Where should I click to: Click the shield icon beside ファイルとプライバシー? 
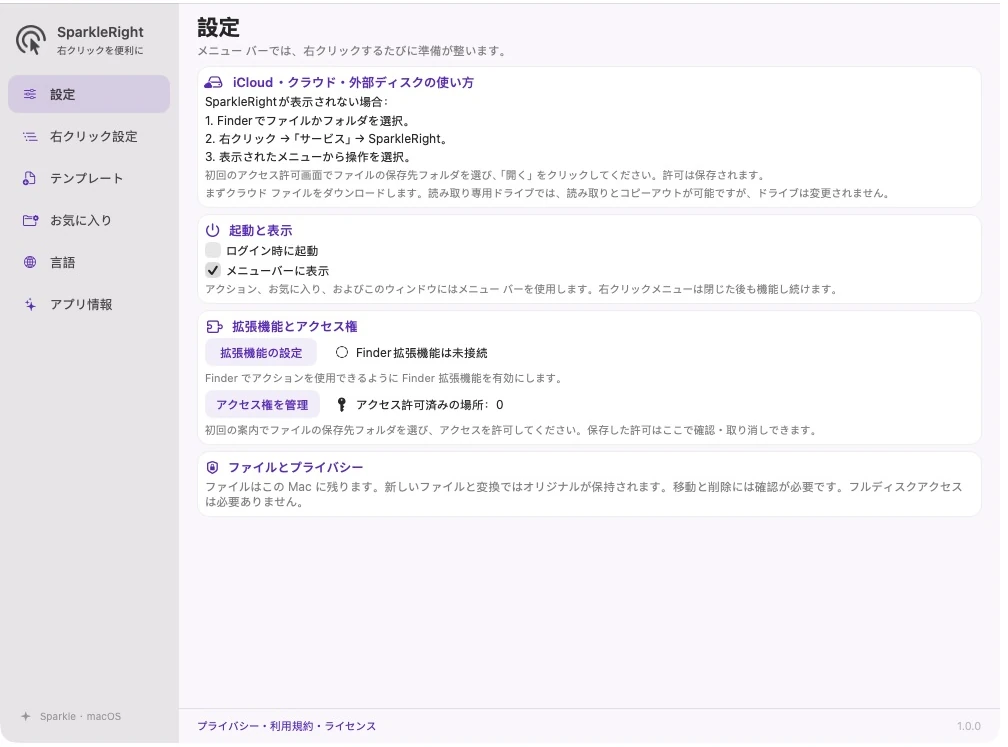(x=213, y=467)
